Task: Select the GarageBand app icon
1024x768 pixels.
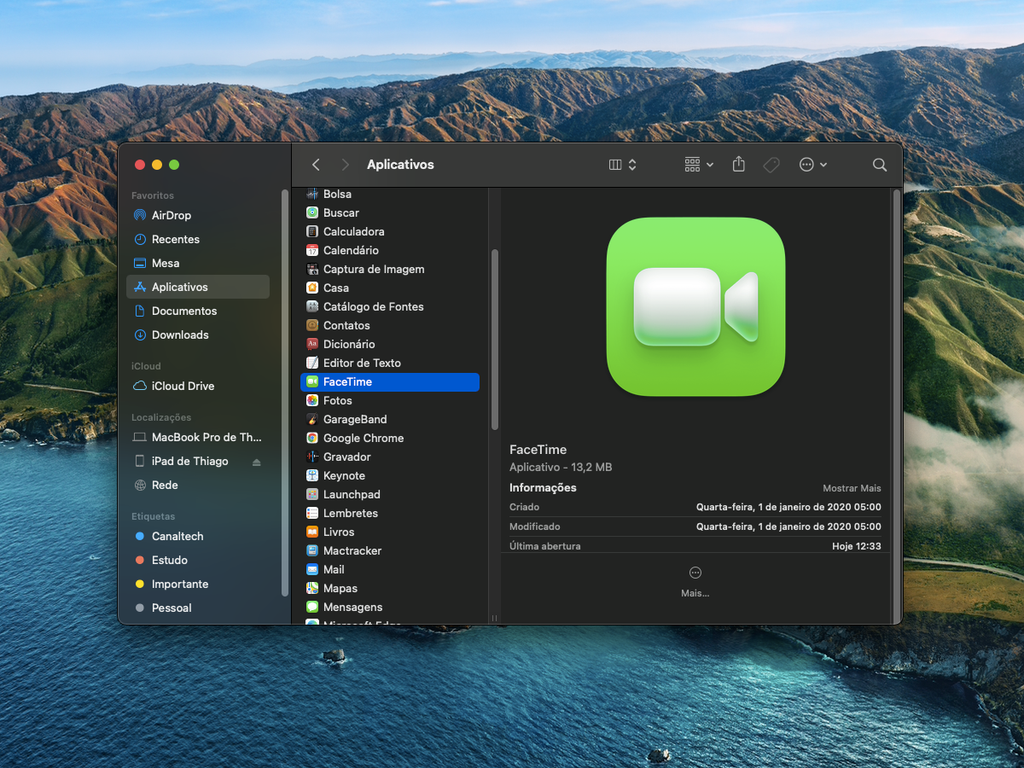Action: click(312, 419)
